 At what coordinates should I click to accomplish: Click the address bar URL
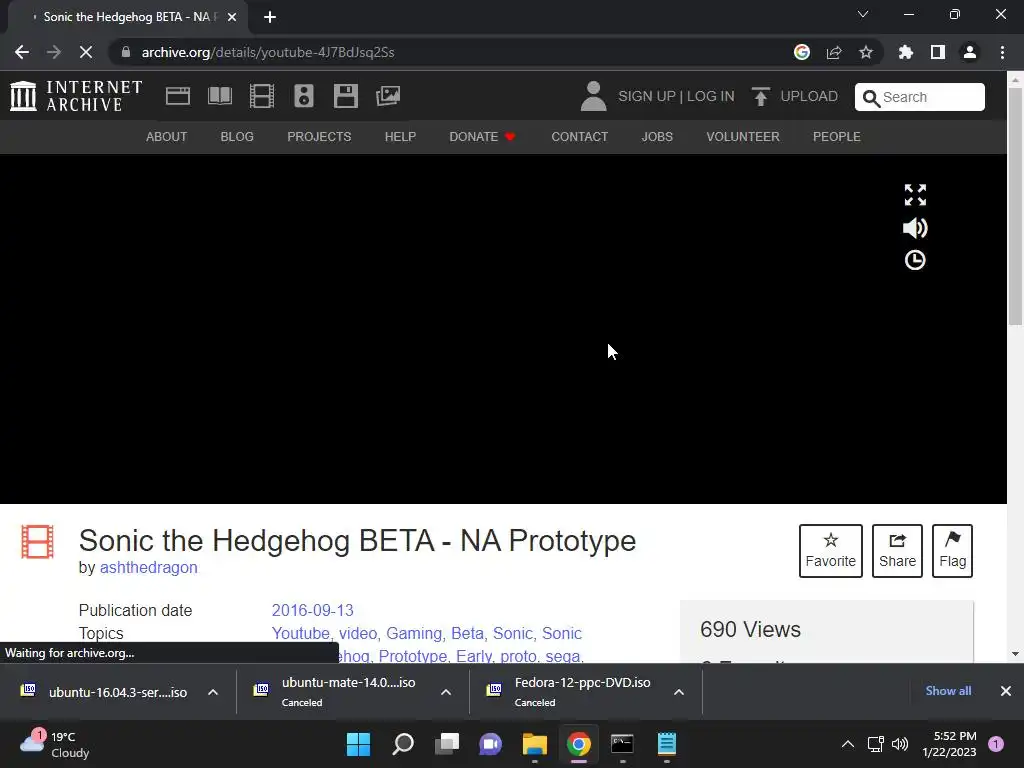point(268,52)
